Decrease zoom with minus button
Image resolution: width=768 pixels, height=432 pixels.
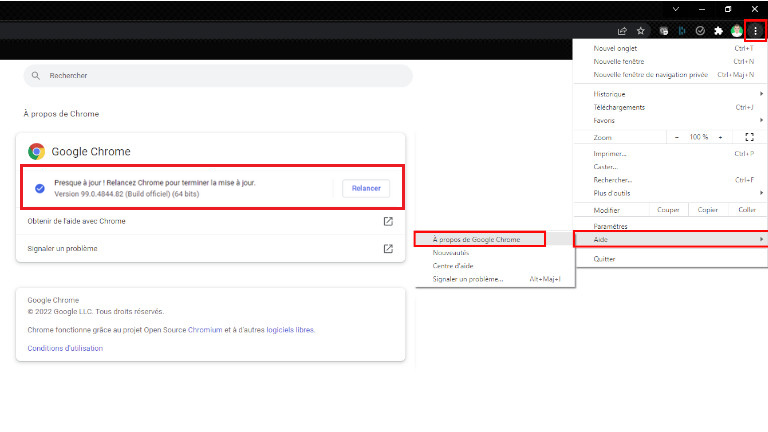pyautogui.click(x=677, y=137)
